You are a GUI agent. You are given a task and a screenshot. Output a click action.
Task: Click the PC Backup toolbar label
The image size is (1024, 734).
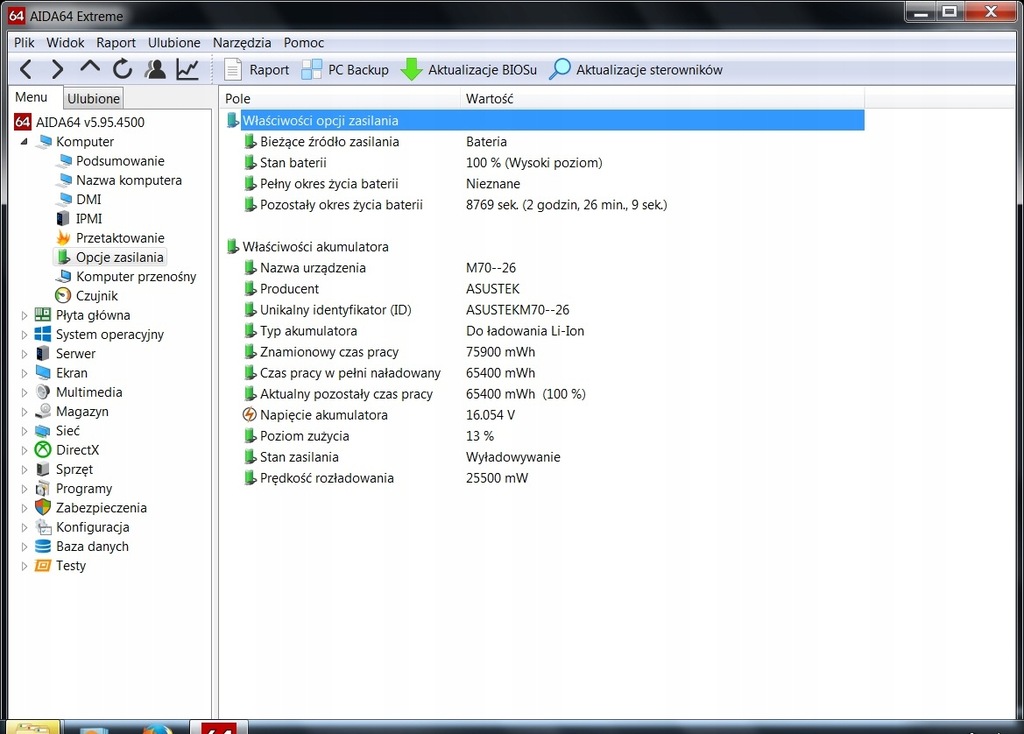pos(358,70)
